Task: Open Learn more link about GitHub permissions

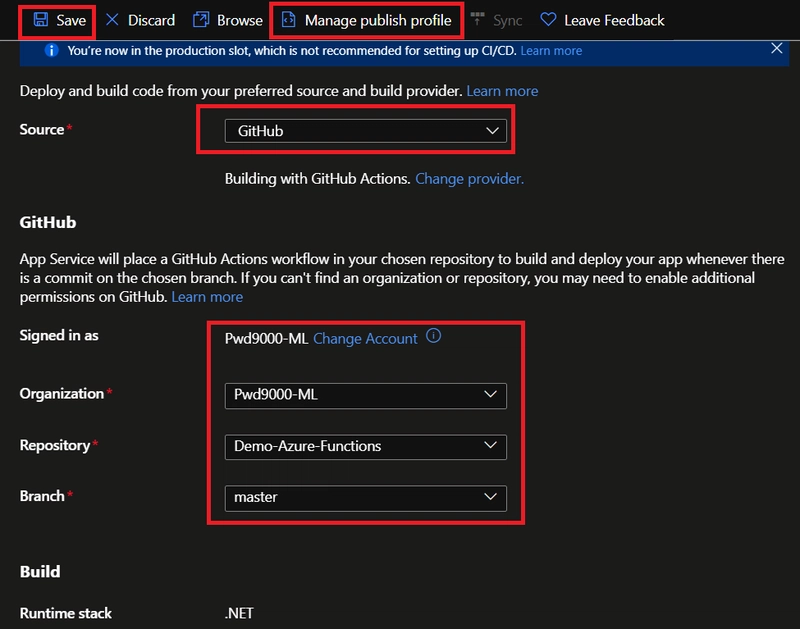Action: 207,297
